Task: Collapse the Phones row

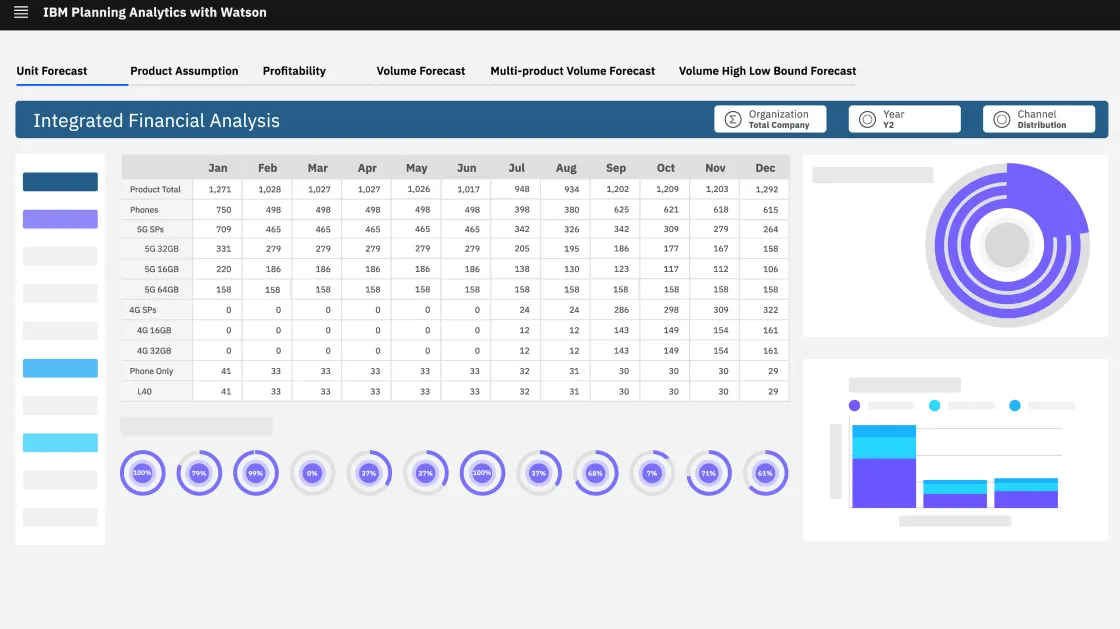Action: click(144, 210)
